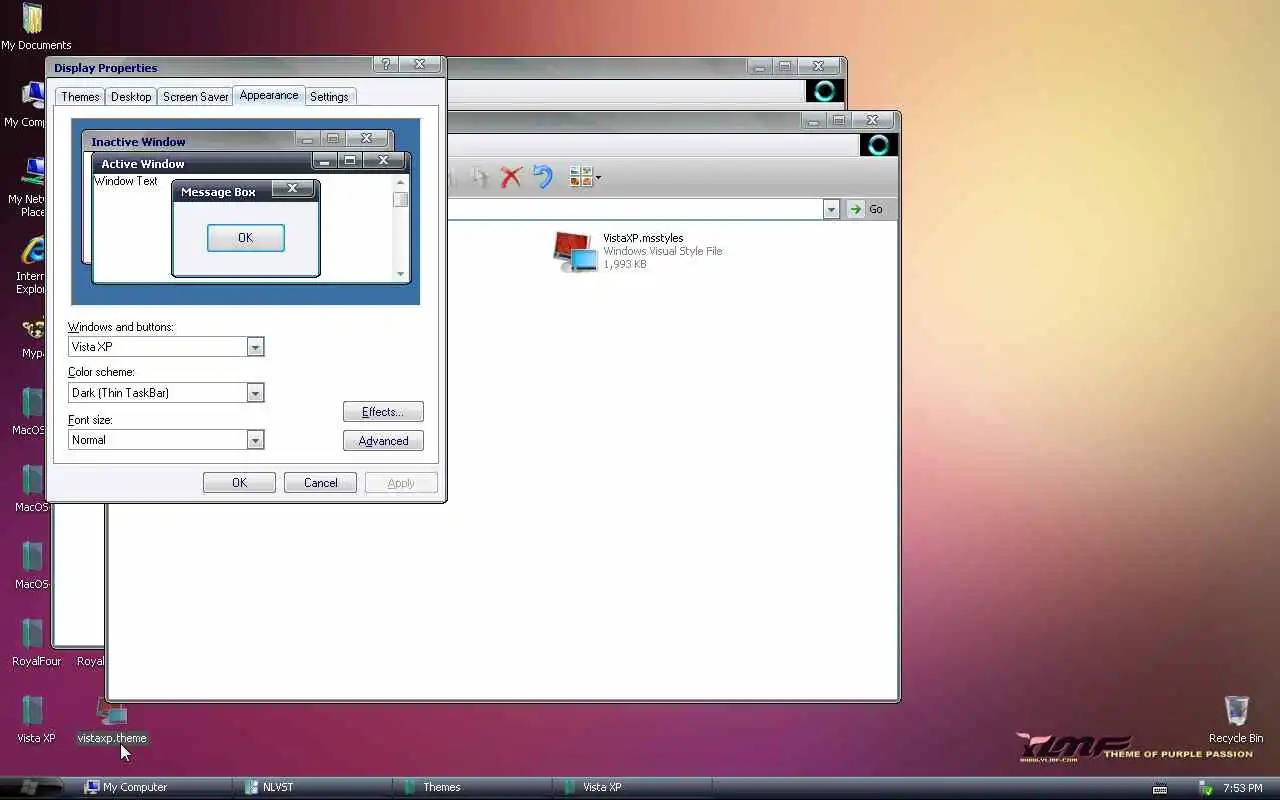Click the keyboard icon in system tray
Screen dimensions: 1280x800
pyautogui.click(x=1160, y=788)
